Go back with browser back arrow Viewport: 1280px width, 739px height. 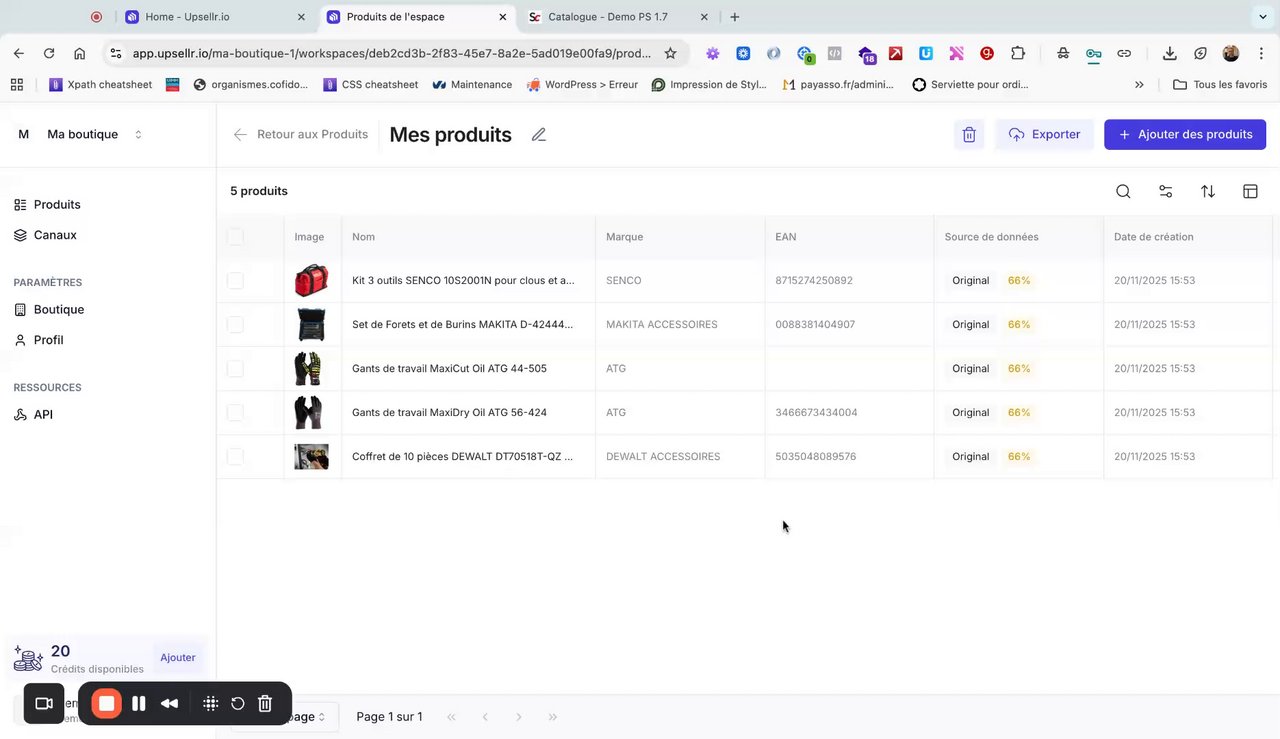[x=19, y=53]
